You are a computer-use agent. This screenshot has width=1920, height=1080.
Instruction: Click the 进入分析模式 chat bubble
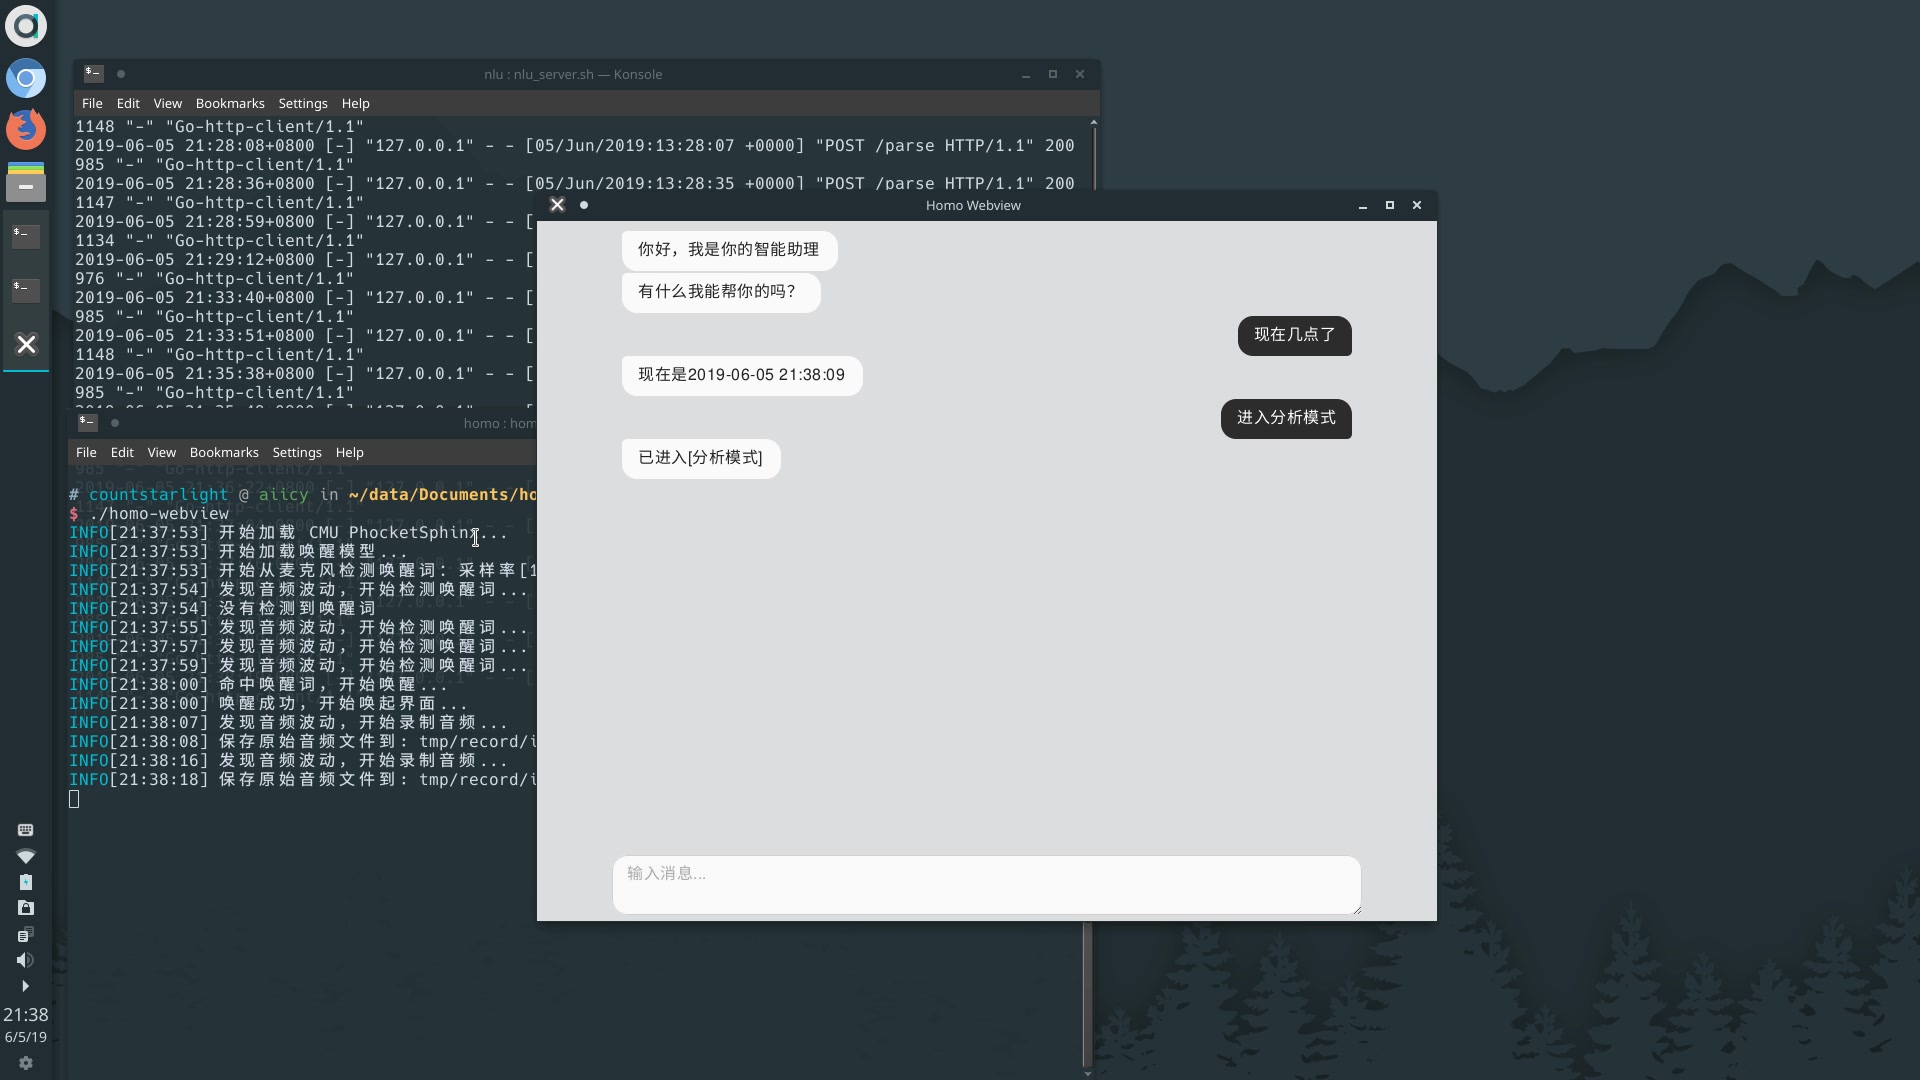coord(1286,418)
